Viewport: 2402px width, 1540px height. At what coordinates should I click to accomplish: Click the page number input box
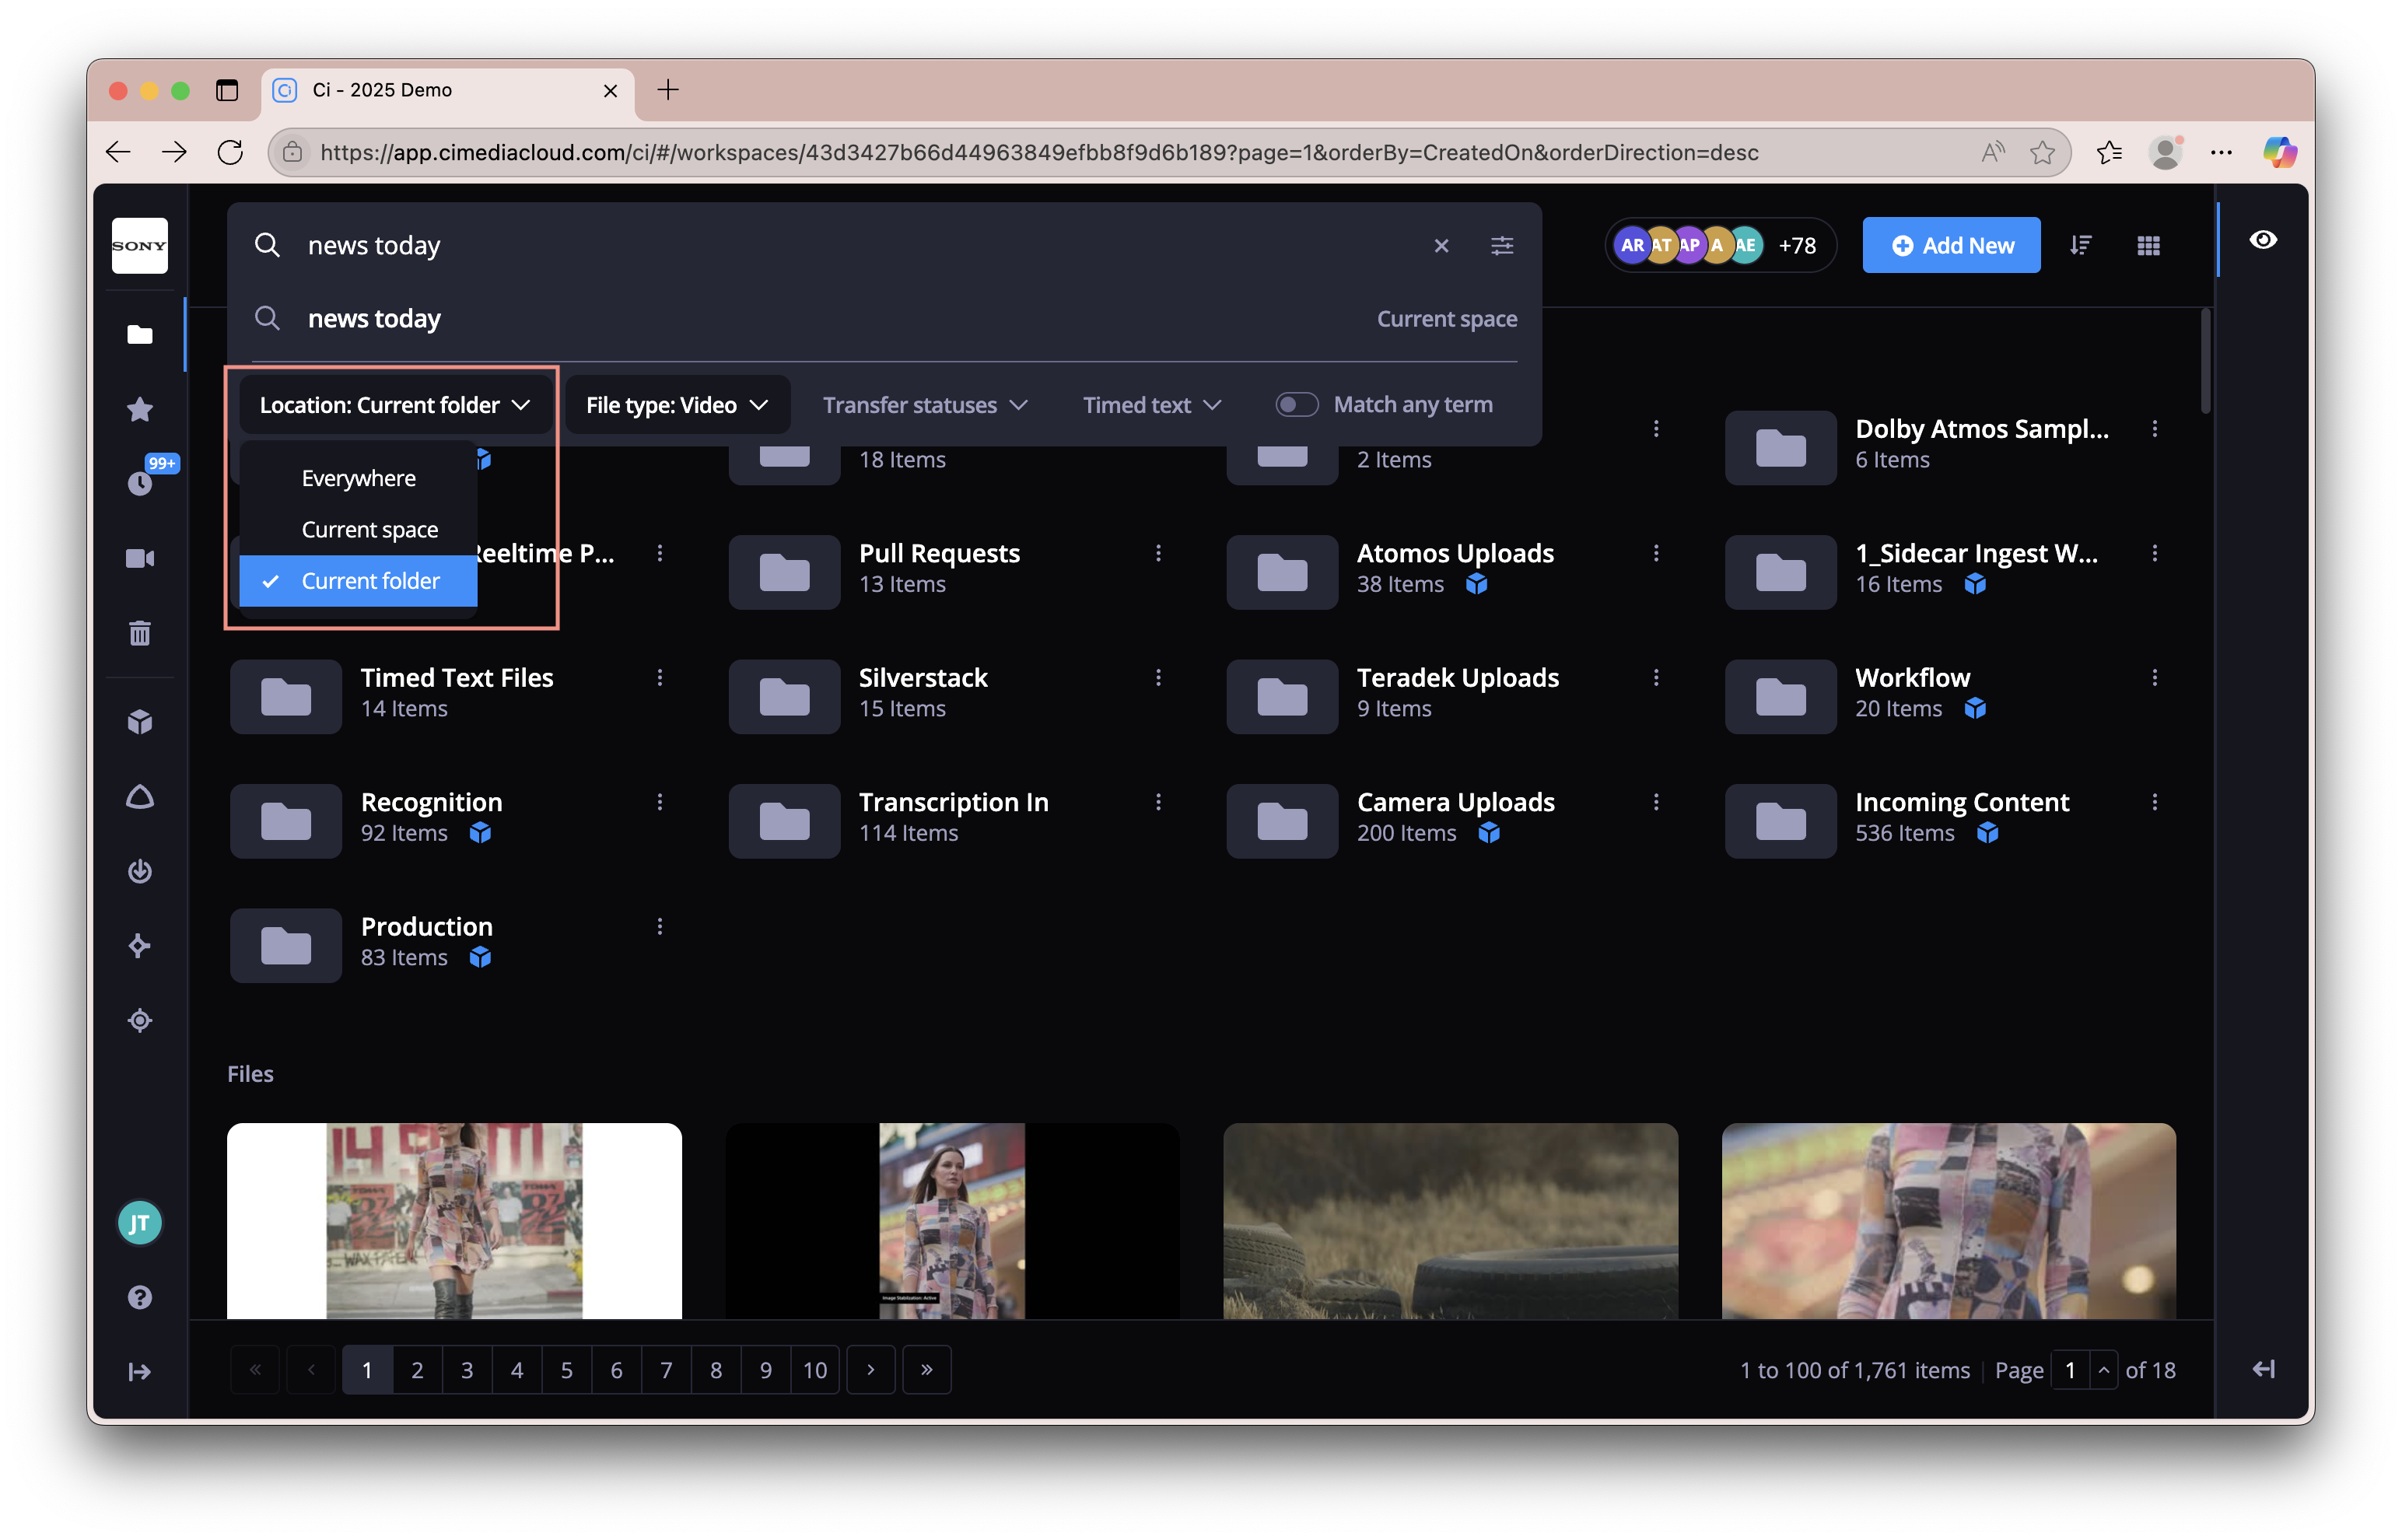(2070, 1370)
